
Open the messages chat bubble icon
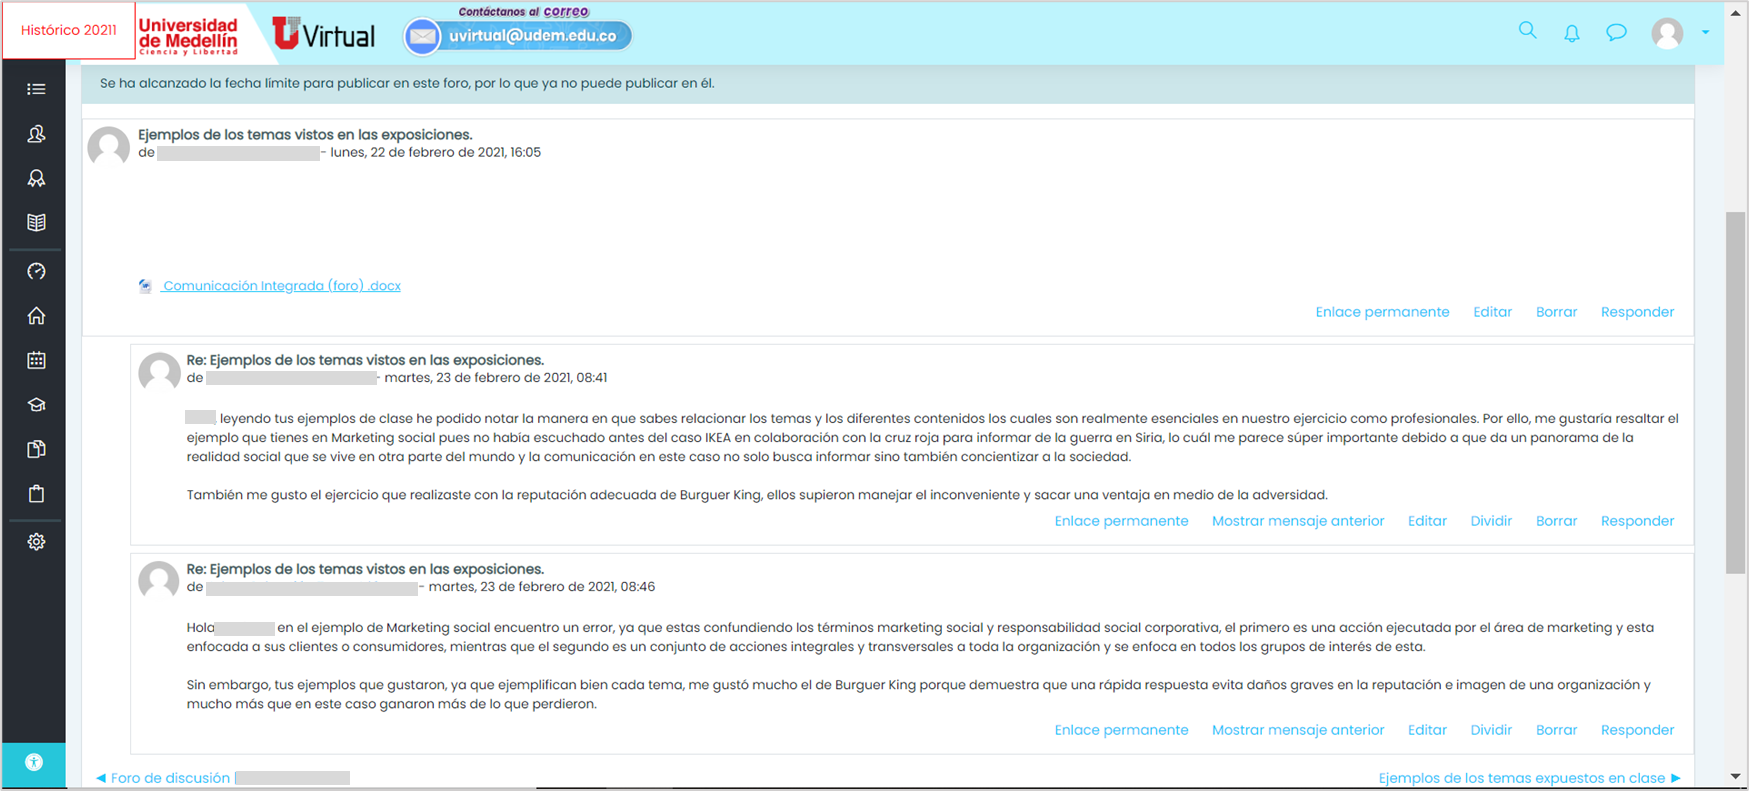click(1616, 33)
